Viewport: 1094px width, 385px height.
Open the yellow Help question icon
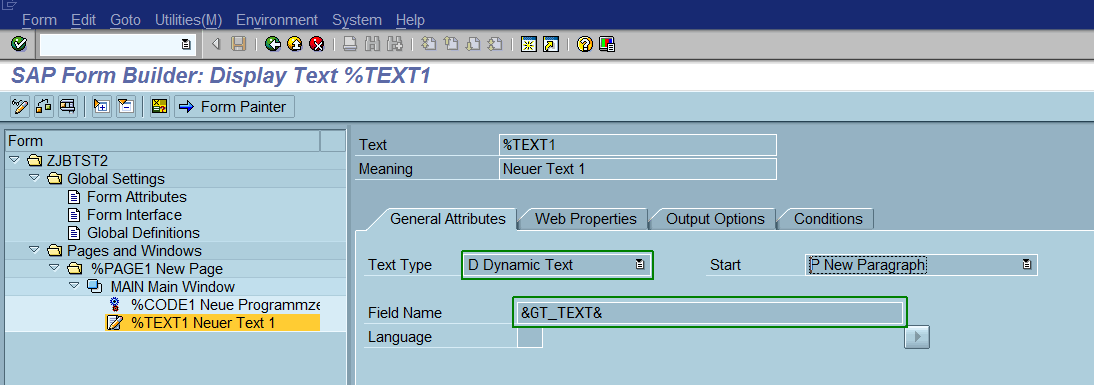point(585,45)
